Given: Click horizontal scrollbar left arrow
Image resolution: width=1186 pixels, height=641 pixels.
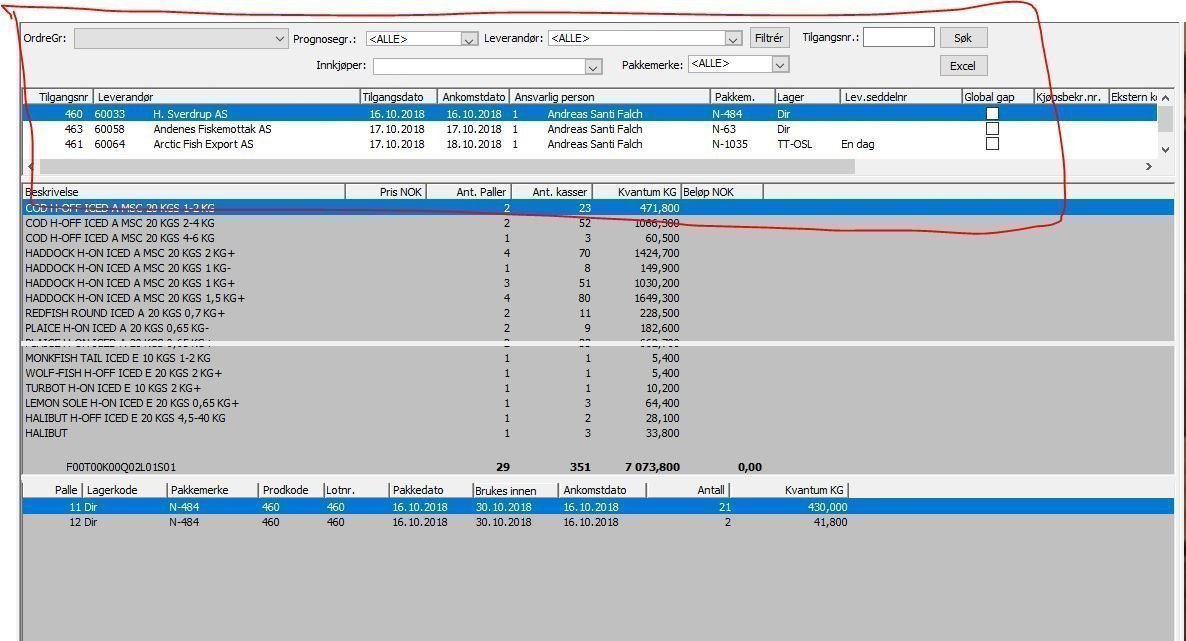Looking at the screenshot, I should [31, 166].
